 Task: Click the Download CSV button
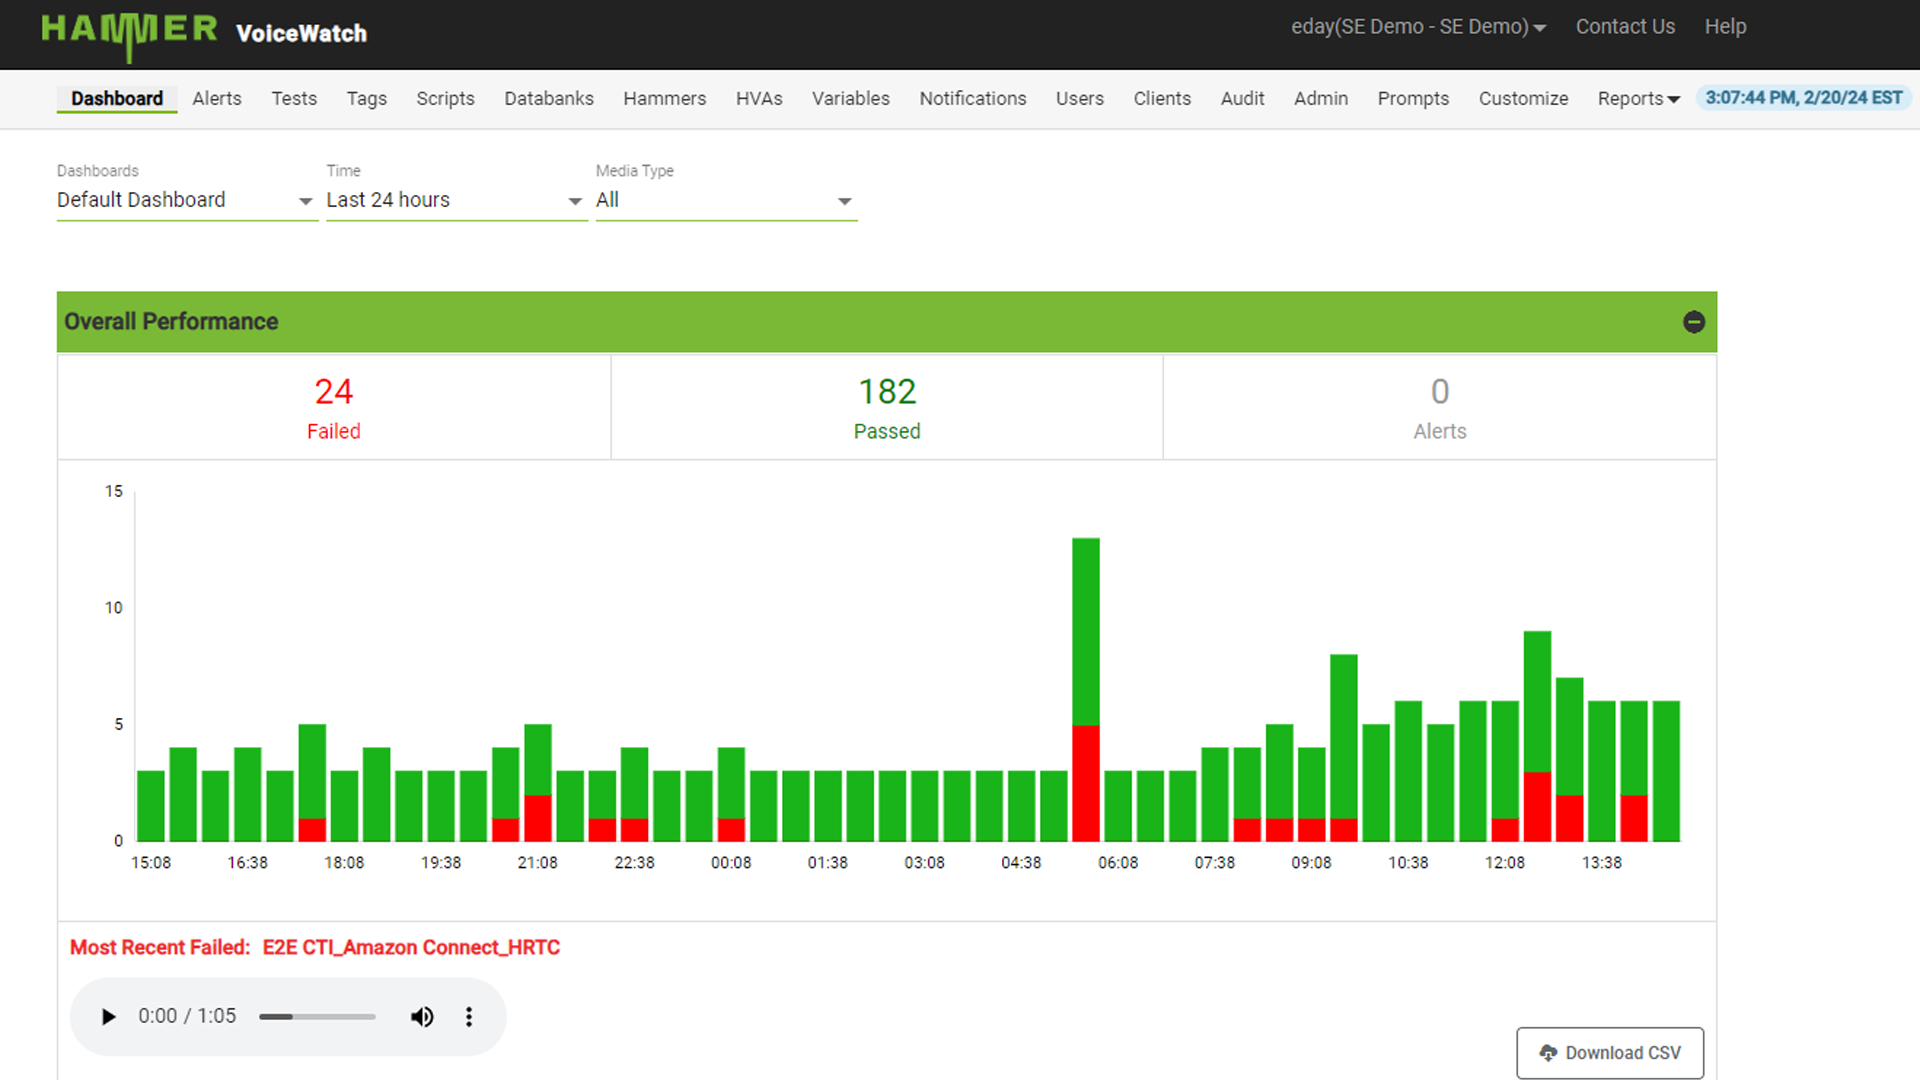coord(1609,1052)
